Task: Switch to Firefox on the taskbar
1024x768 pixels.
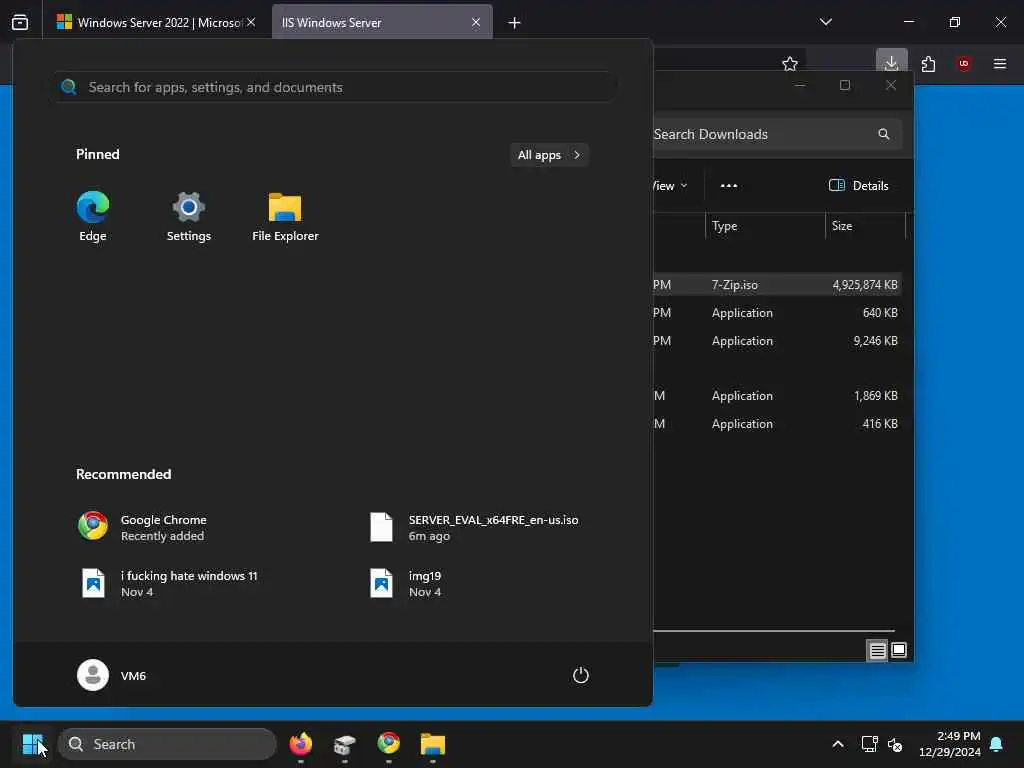Action: (x=300, y=744)
